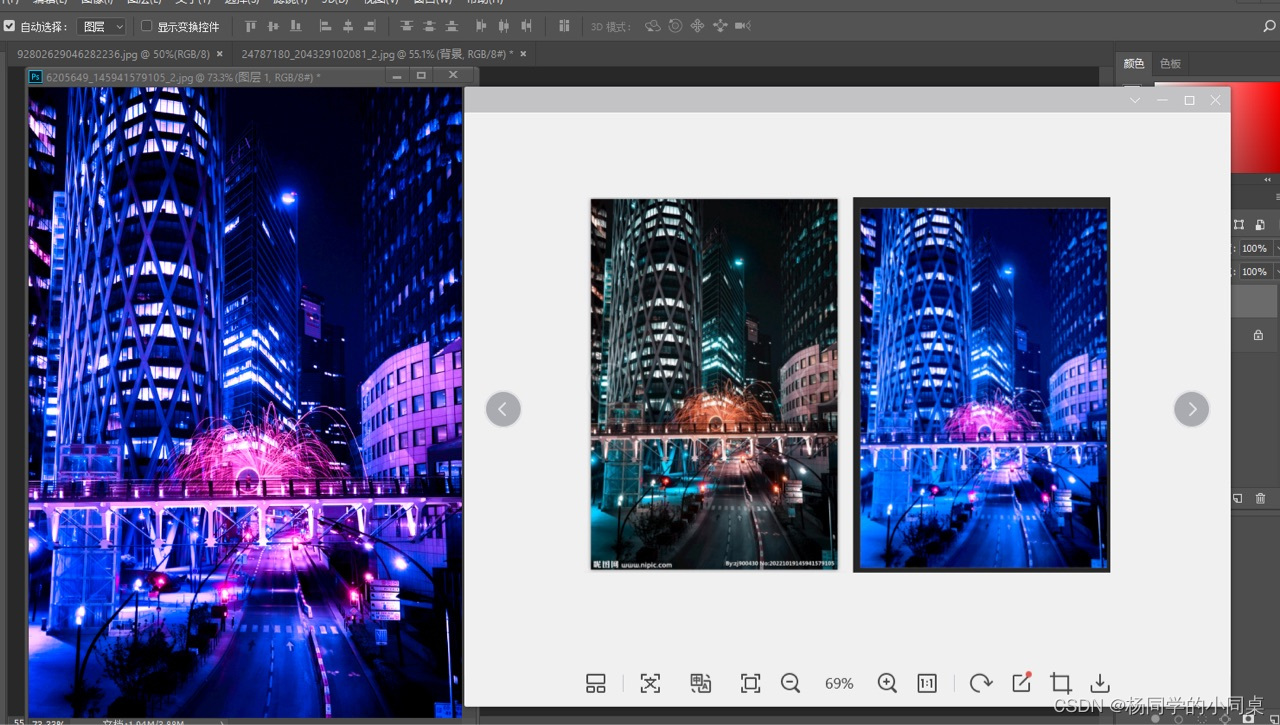The height and width of the screenshot is (725, 1280).
Task: Click the opacity 100% value field
Action: [1254, 248]
